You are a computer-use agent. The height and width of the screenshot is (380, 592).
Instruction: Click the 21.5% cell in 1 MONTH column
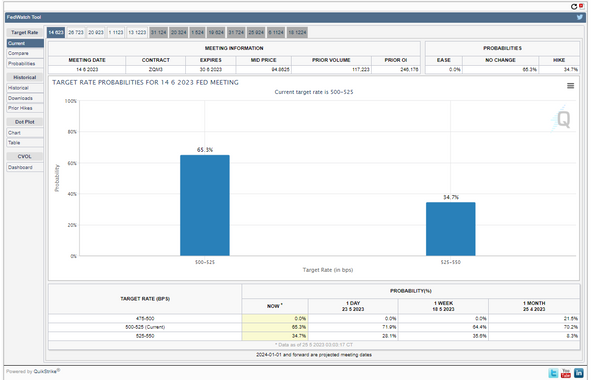click(x=534, y=318)
